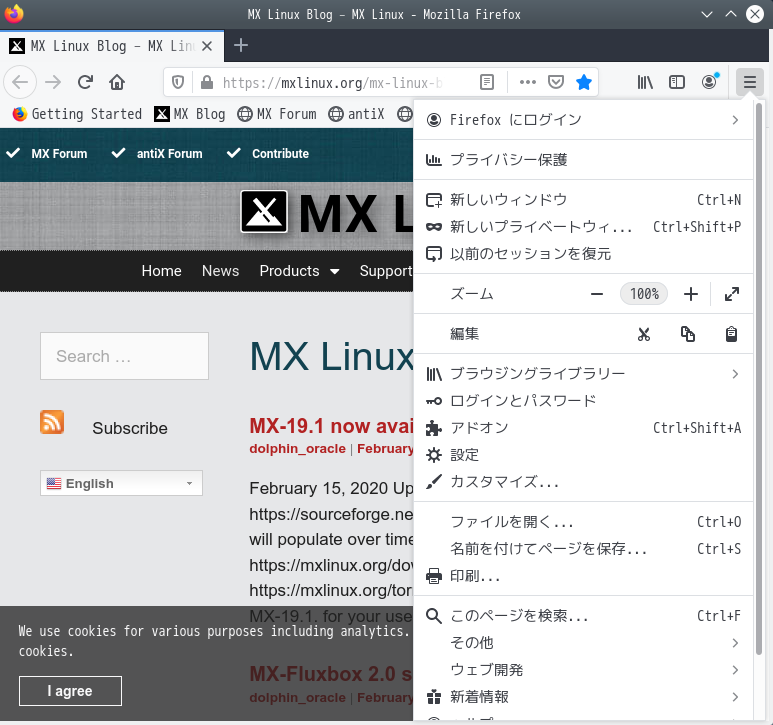Open the English language dropdown
The height and width of the screenshot is (725, 773).
click(x=121, y=483)
